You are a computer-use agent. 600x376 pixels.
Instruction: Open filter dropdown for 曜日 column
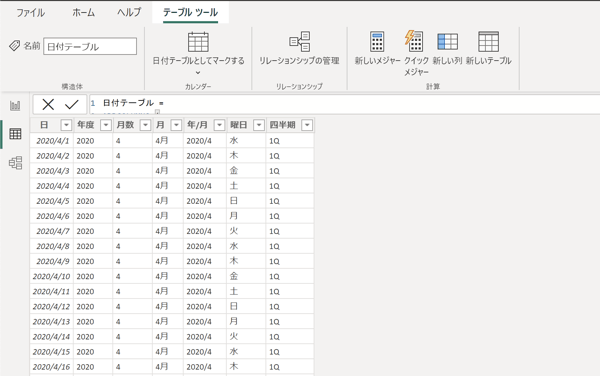[259, 125]
